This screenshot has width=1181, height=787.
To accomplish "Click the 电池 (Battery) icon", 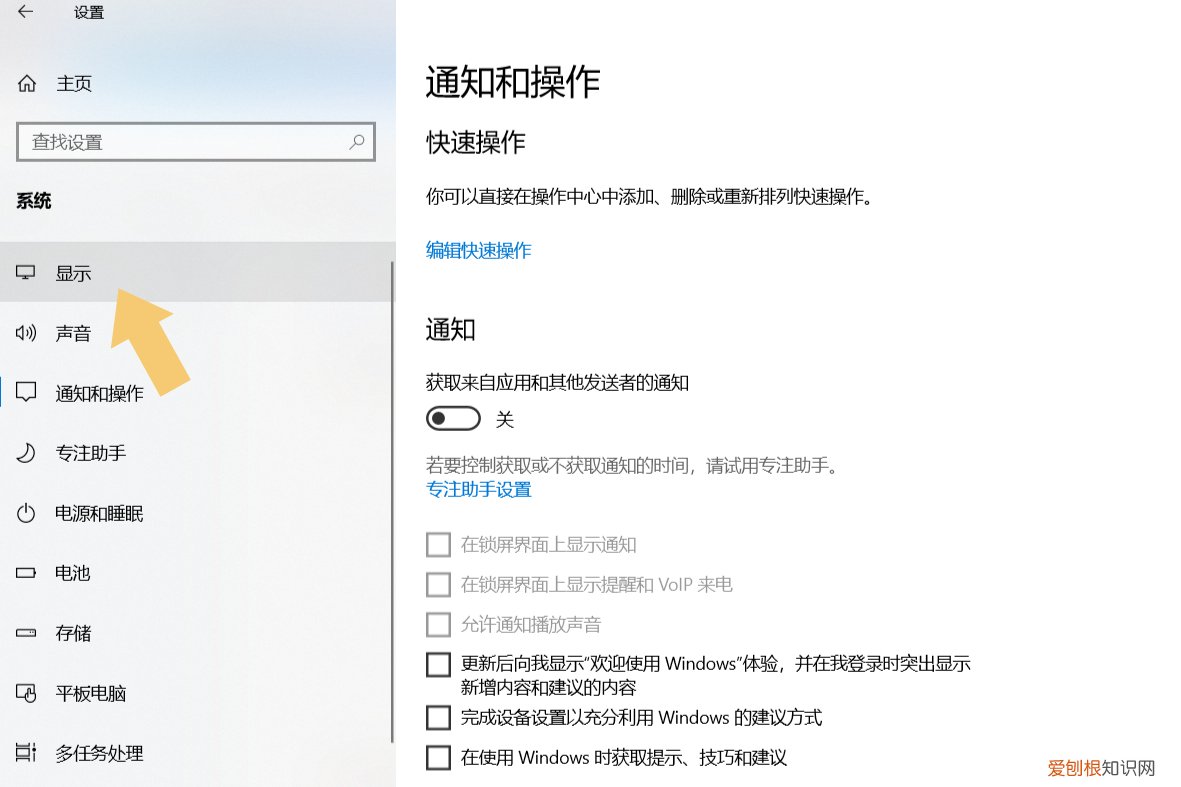I will point(24,573).
